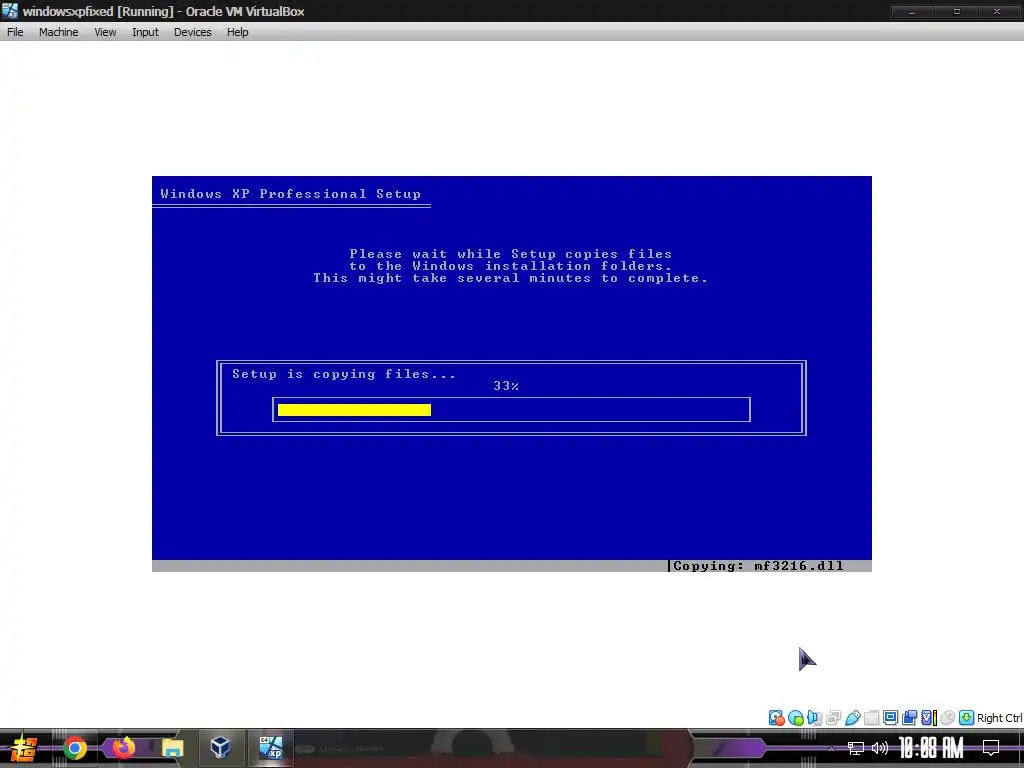Select the running XP VM taskbar icon
The width and height of the screenshot is (1024, 768).
(x=270, y=748)
